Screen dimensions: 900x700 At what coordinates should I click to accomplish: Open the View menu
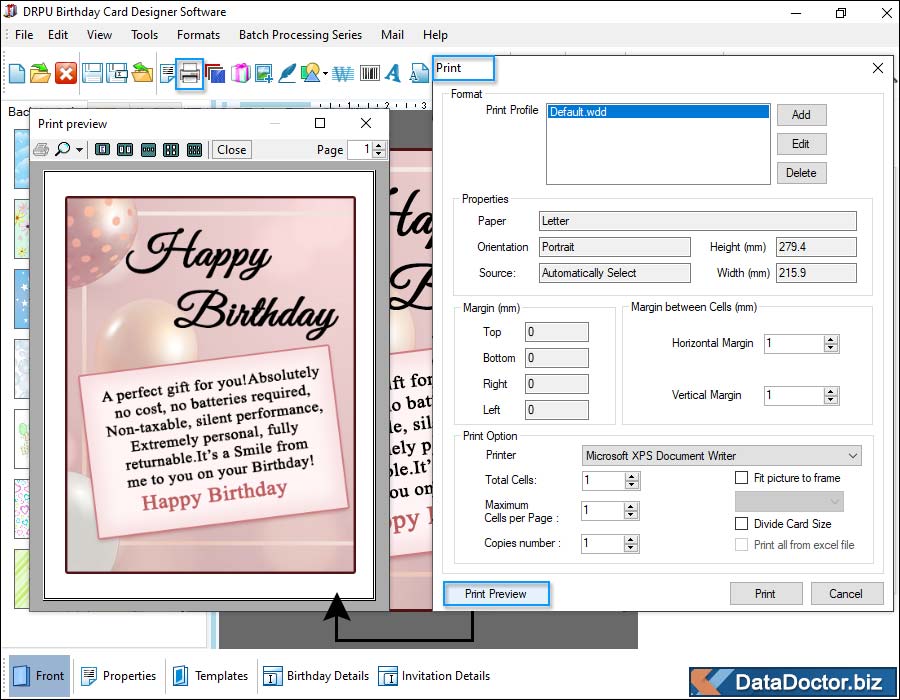click(99, 35)
